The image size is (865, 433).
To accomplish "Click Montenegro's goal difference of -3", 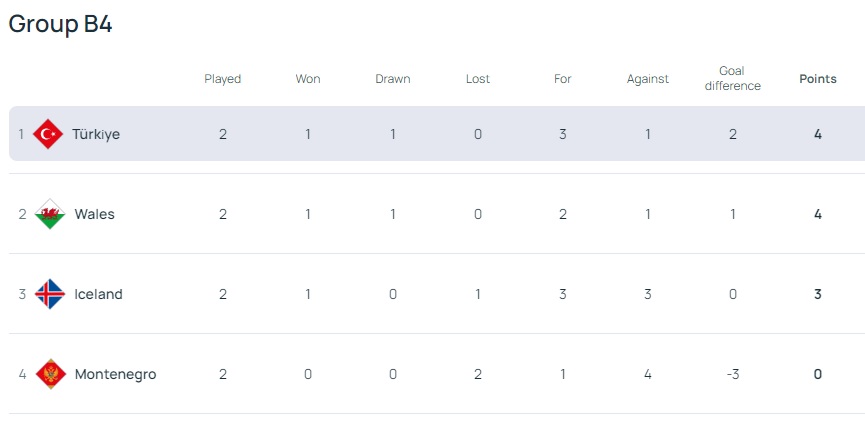I will (x=733, y=374).
